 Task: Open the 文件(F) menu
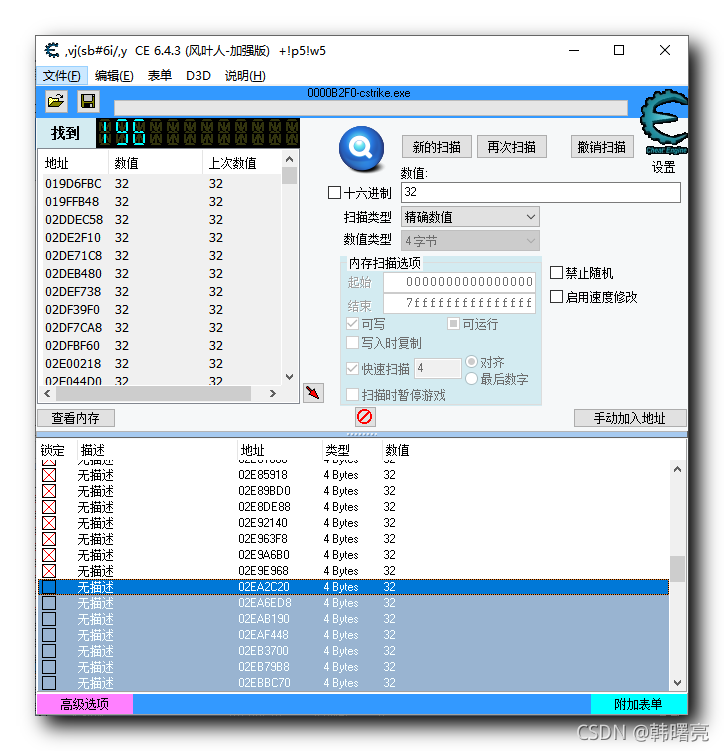click(x=62, y=76)
